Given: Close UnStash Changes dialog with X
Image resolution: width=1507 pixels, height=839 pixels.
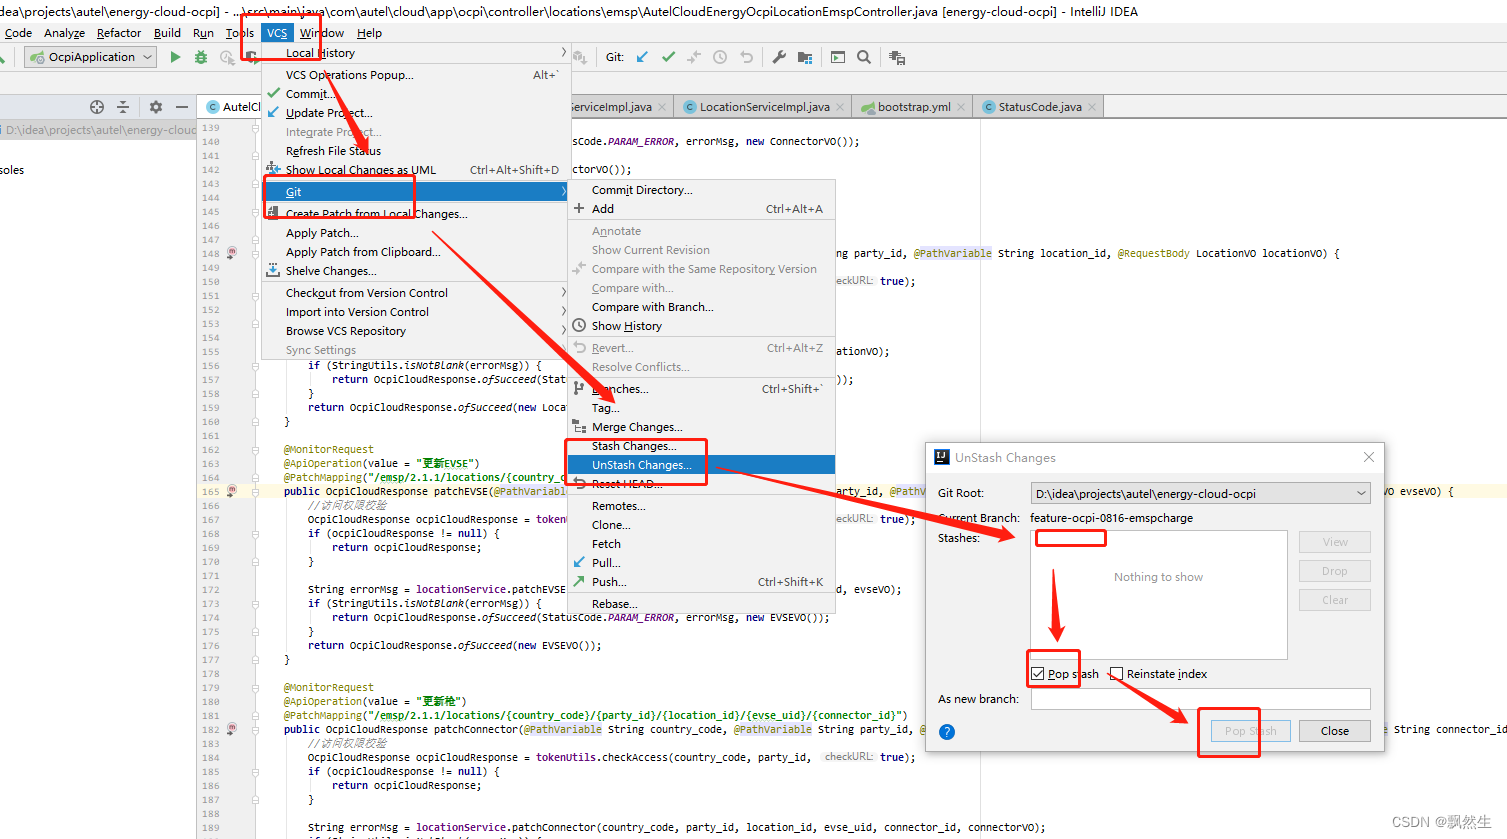Looking at the screenshot, I should 1369,457.
